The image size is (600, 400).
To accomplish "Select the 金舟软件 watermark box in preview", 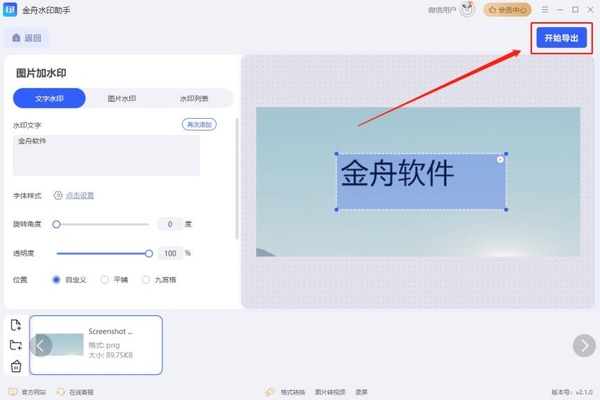I will click(421, 181).
